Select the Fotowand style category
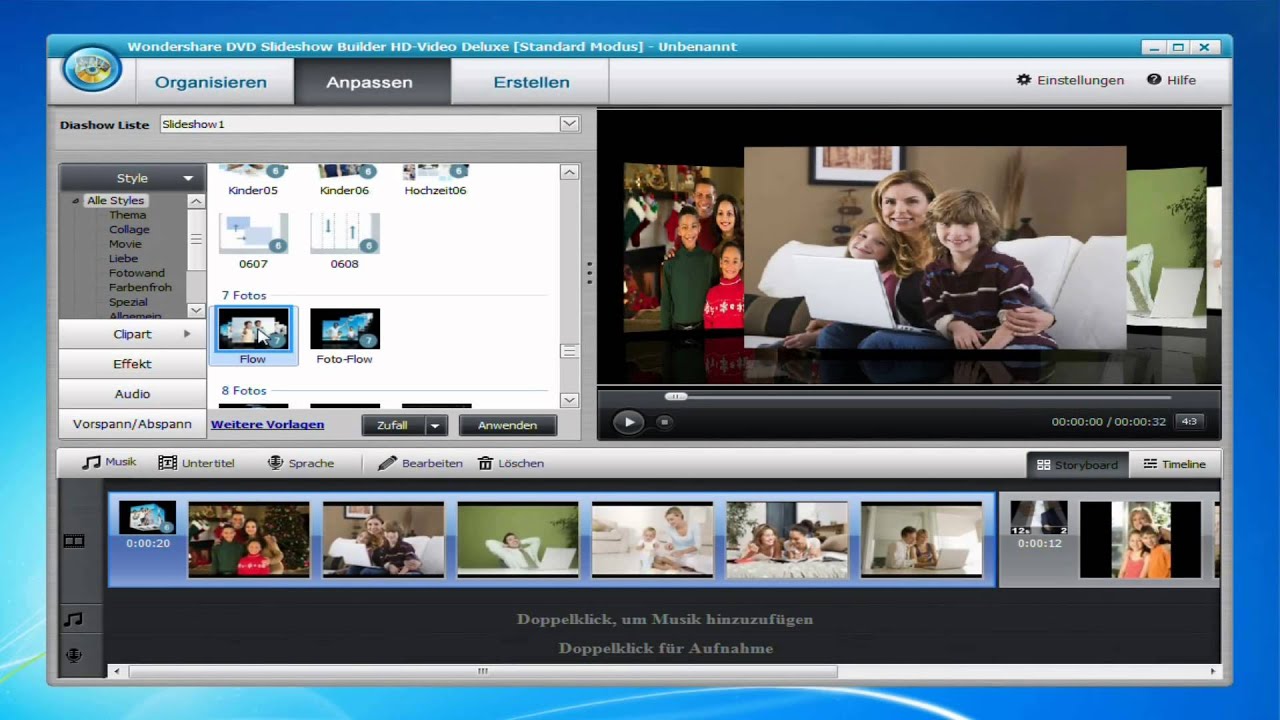The height and width of the screenshot is (720, 1280). [137, 273]
